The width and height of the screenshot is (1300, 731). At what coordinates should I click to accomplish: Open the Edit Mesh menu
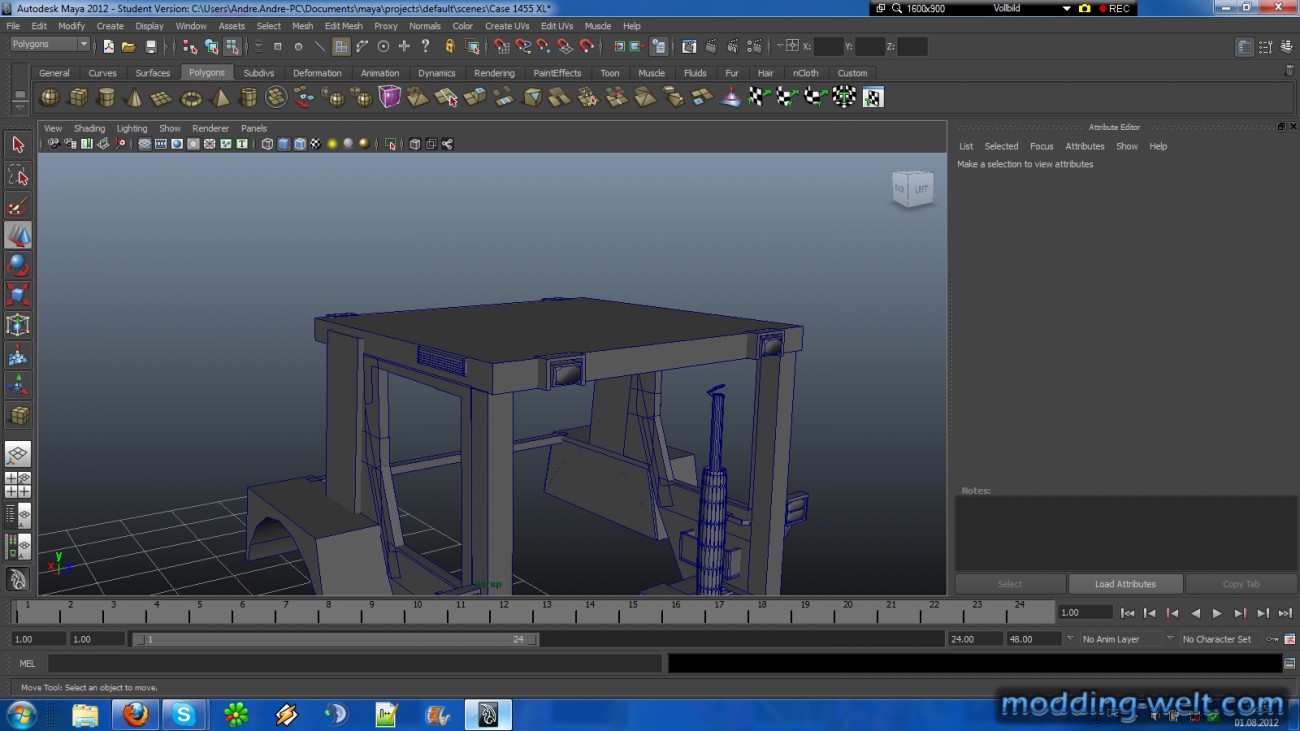343,26
